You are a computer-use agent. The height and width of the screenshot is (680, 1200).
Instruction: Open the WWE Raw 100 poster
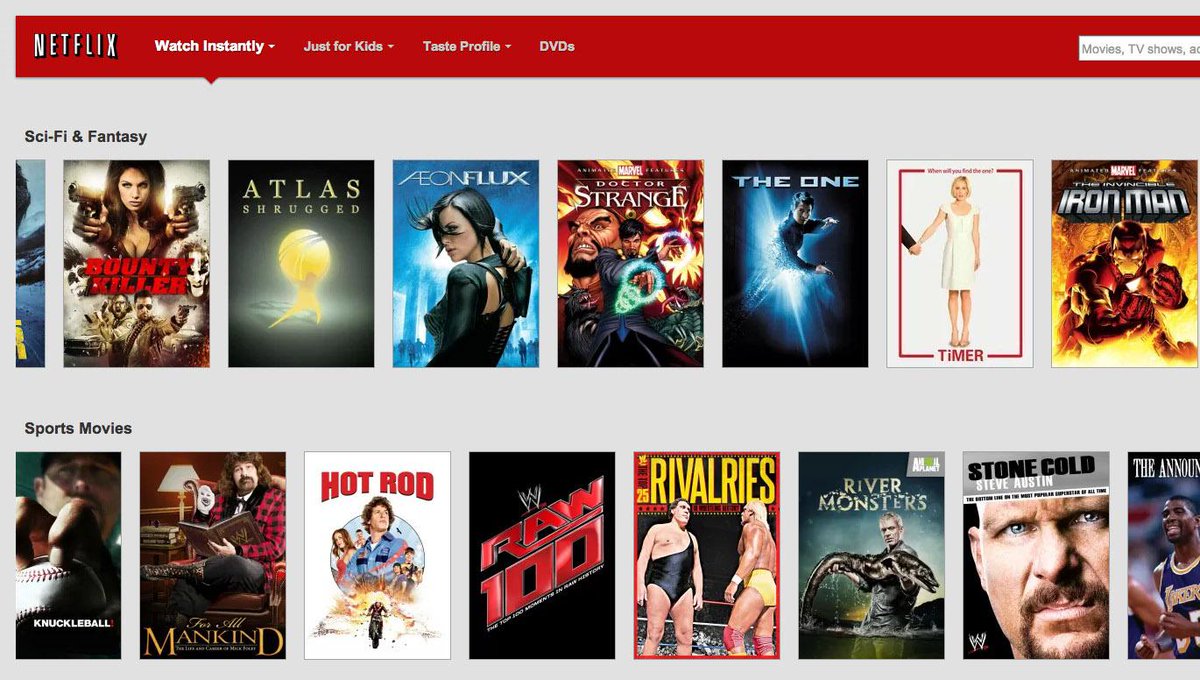click(542, 555)
